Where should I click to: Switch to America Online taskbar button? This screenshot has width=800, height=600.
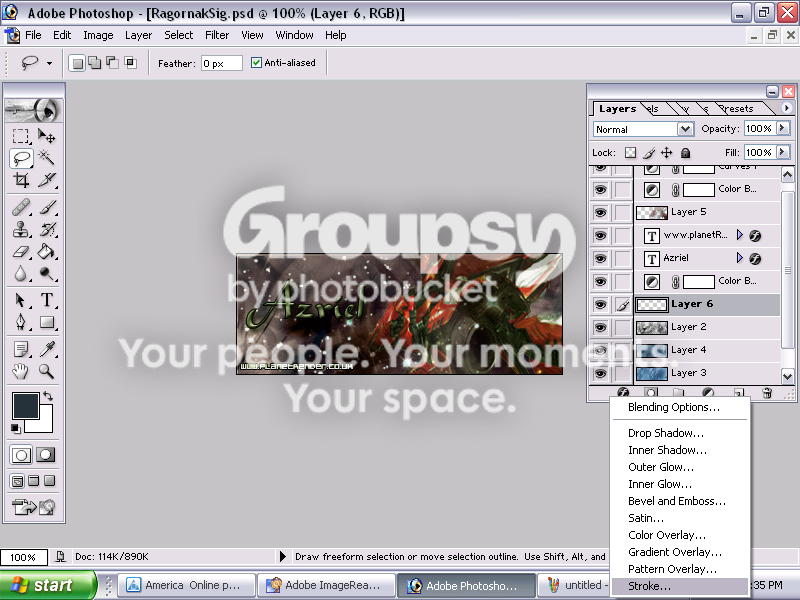187,585
